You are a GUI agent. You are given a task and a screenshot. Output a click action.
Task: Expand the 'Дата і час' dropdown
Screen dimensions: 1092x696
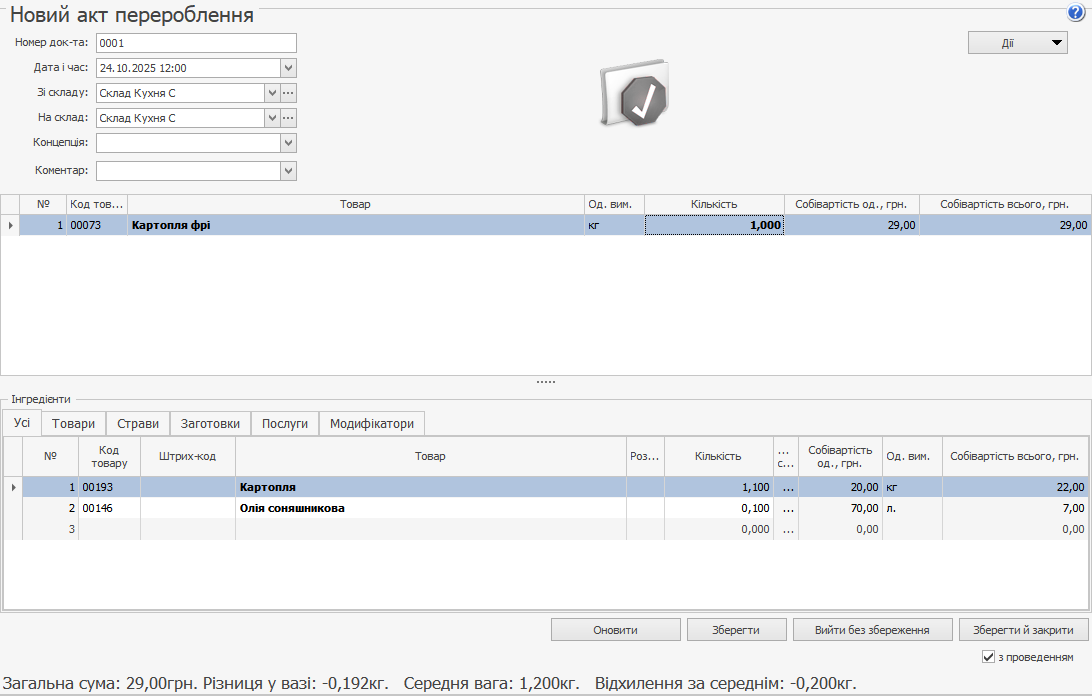[288, 68]
